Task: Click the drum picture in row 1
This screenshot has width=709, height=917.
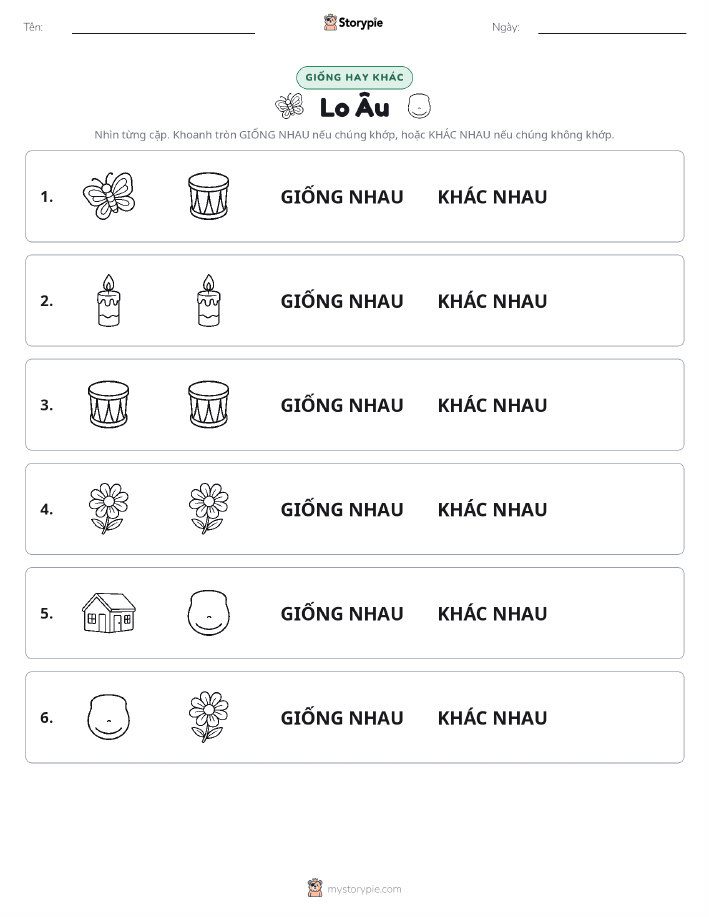Action: click(209, 196)
